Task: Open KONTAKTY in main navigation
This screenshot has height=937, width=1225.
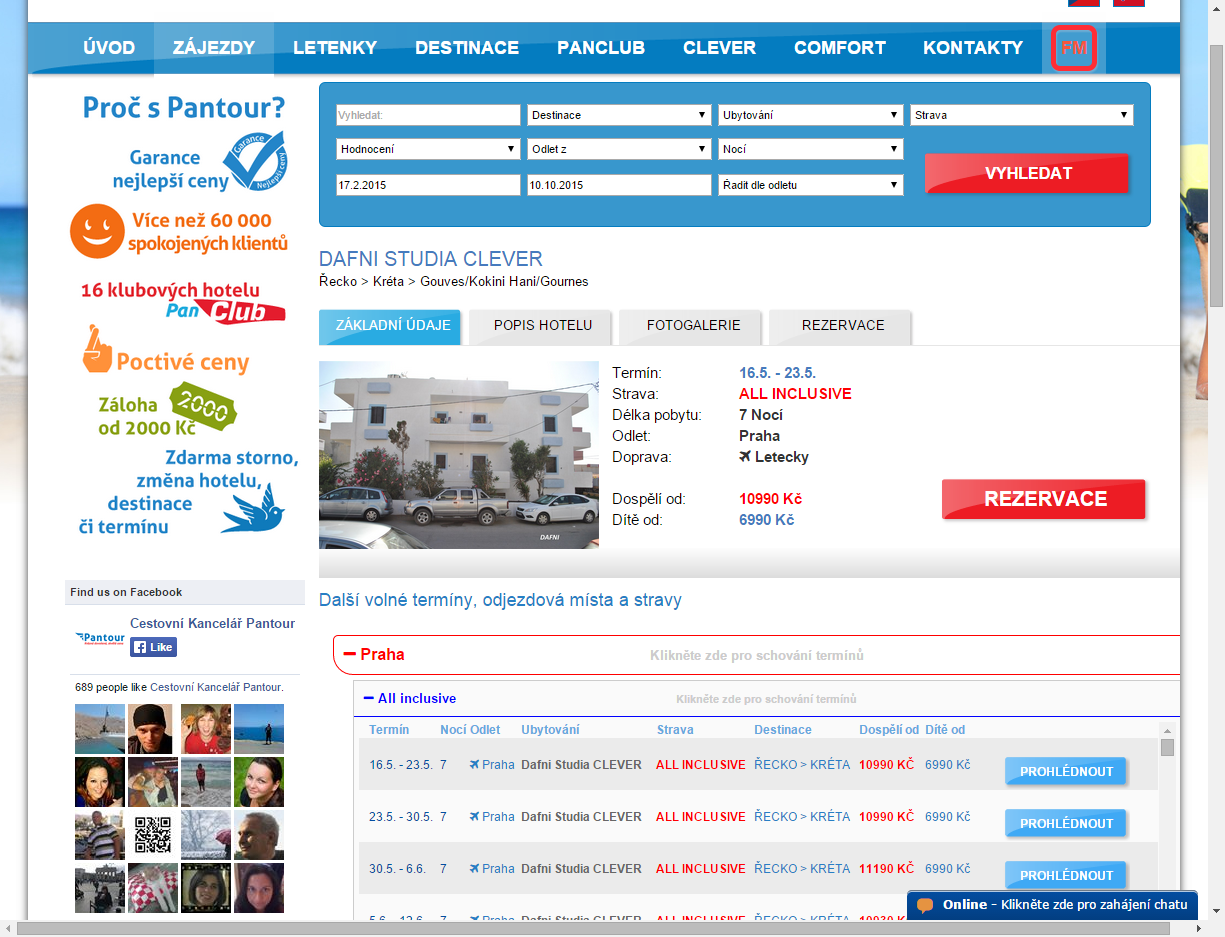Action: pyautogui.click(x=973, y=47)
